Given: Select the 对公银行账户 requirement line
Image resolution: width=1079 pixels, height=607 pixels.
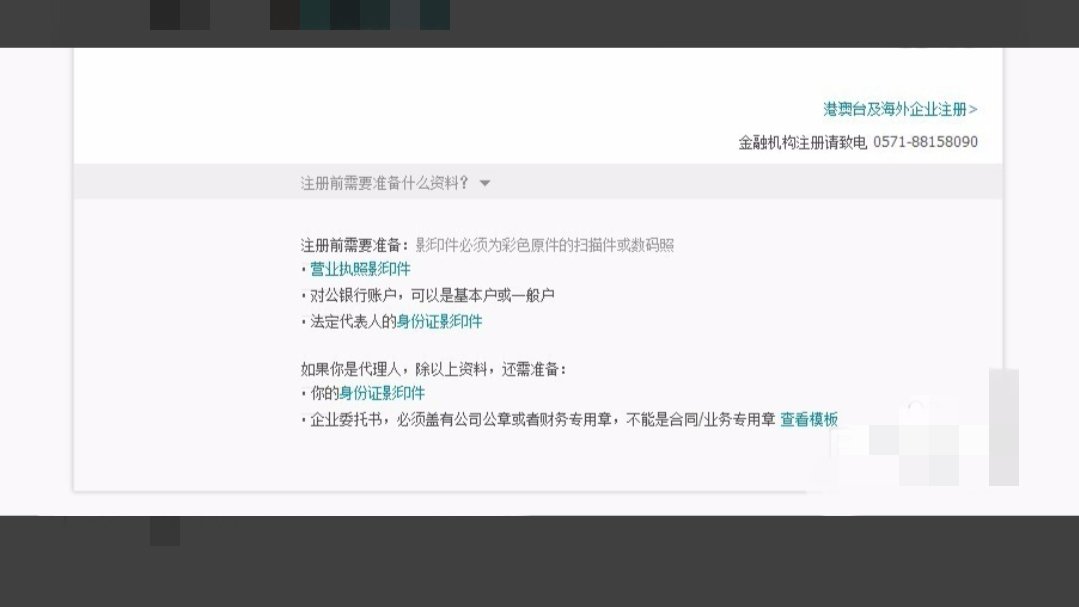Looking at the screenshot, I should 430,295.
